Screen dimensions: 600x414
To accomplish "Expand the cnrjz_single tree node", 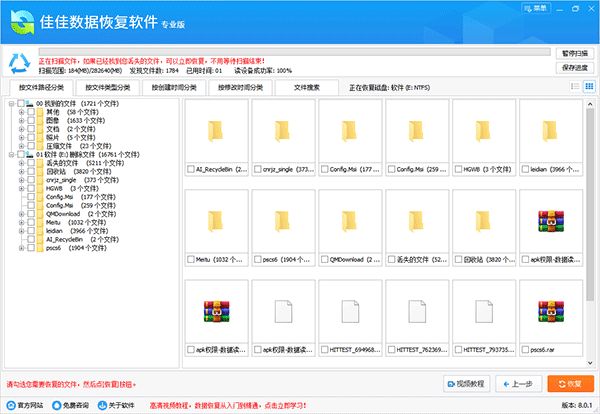I will [x=21, y=180].
